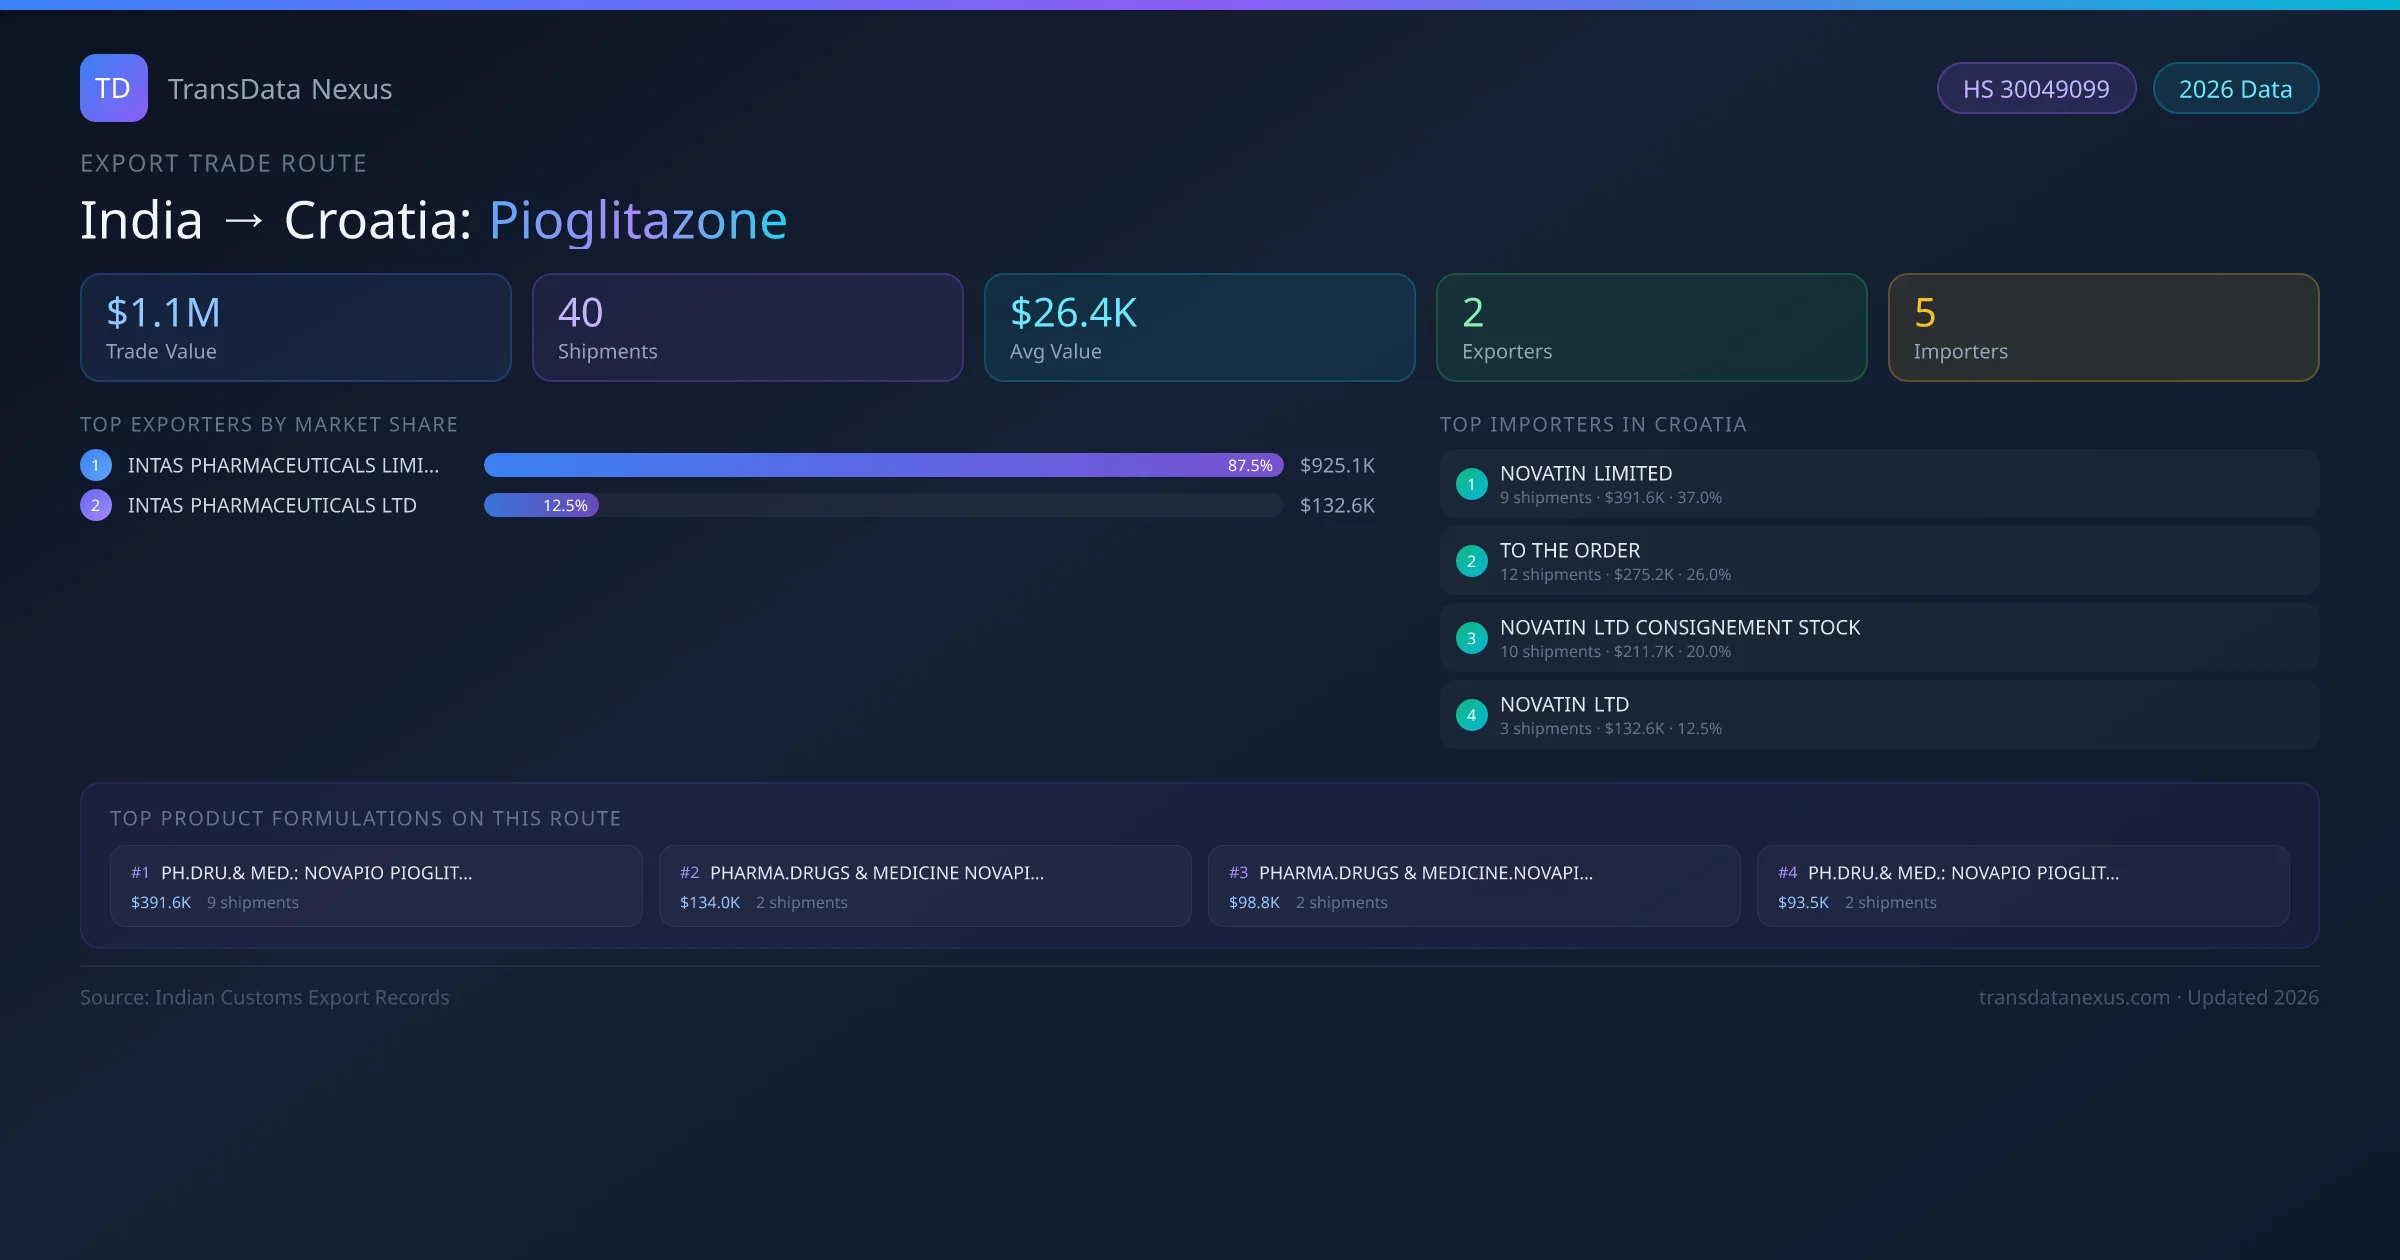Click rank 1 badge for Intas Pharmaceuticals Limited
The image size is (2400, 1260).
96,465
